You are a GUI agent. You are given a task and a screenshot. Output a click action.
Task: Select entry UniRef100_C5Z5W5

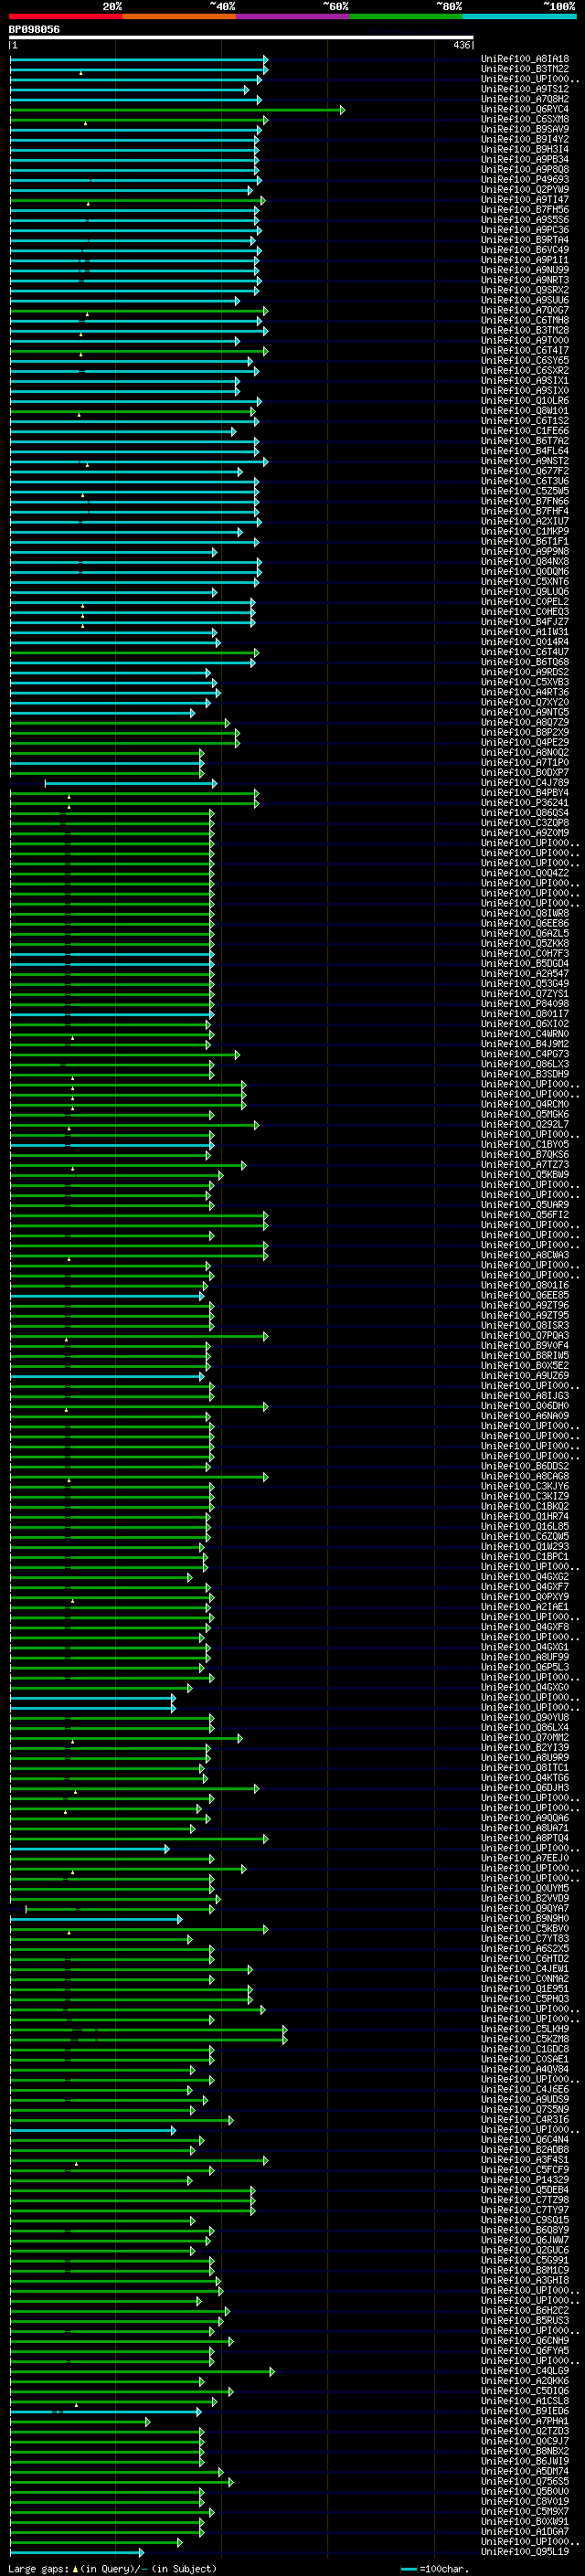tap(525, 491)
